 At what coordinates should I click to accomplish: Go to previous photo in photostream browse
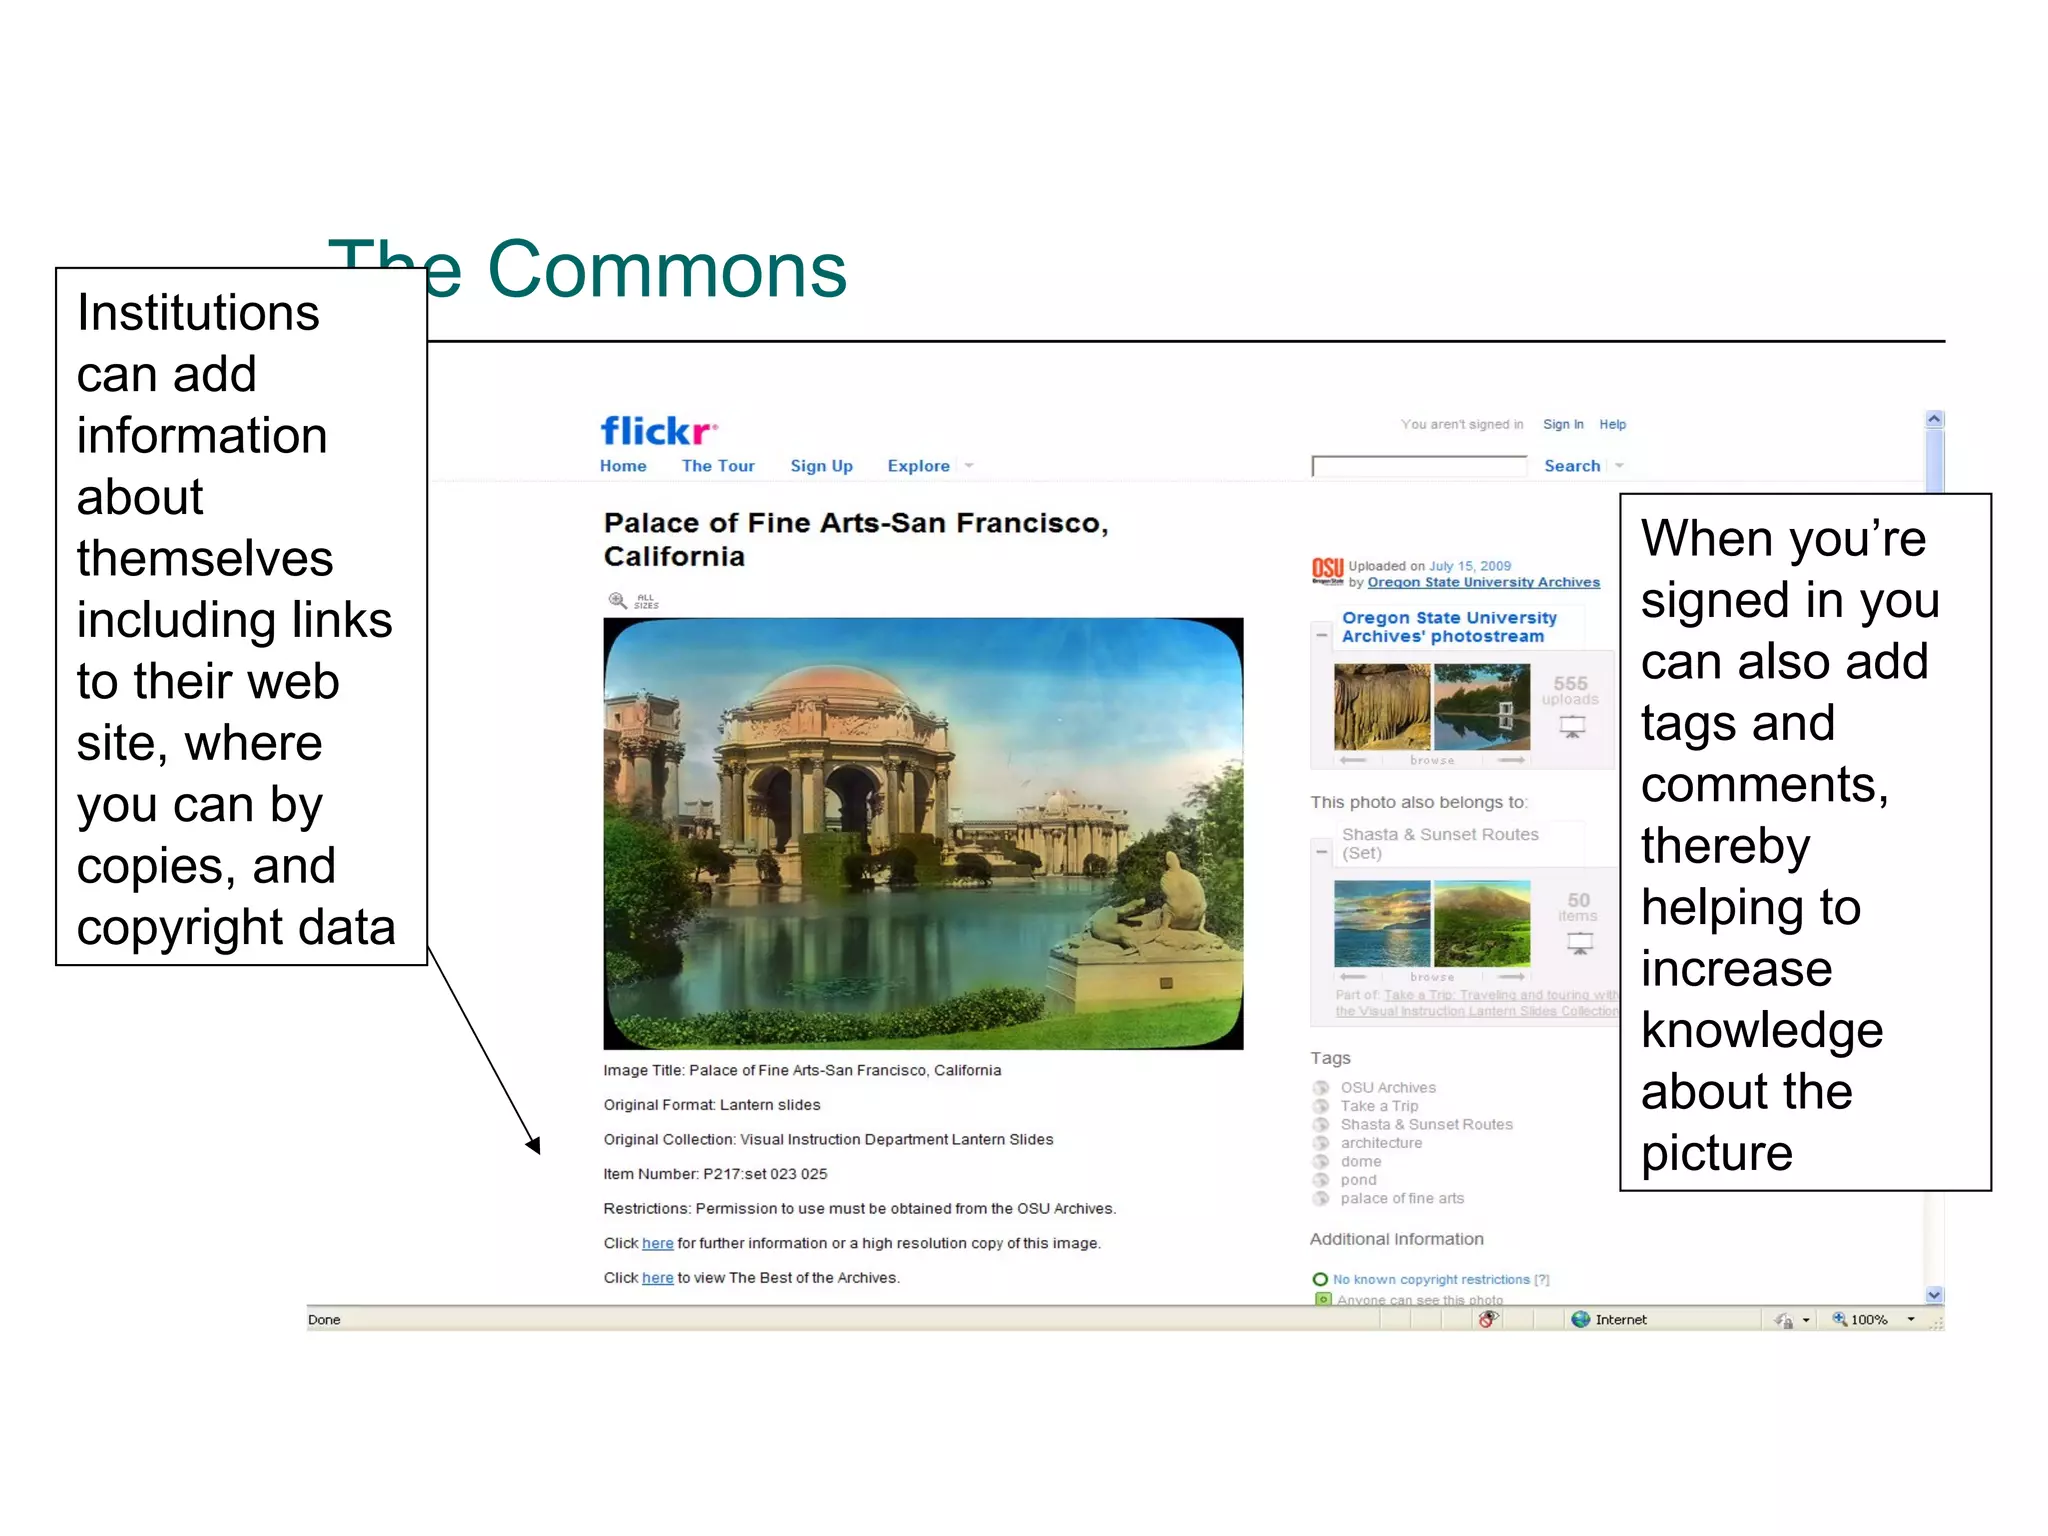point(1353,760)
